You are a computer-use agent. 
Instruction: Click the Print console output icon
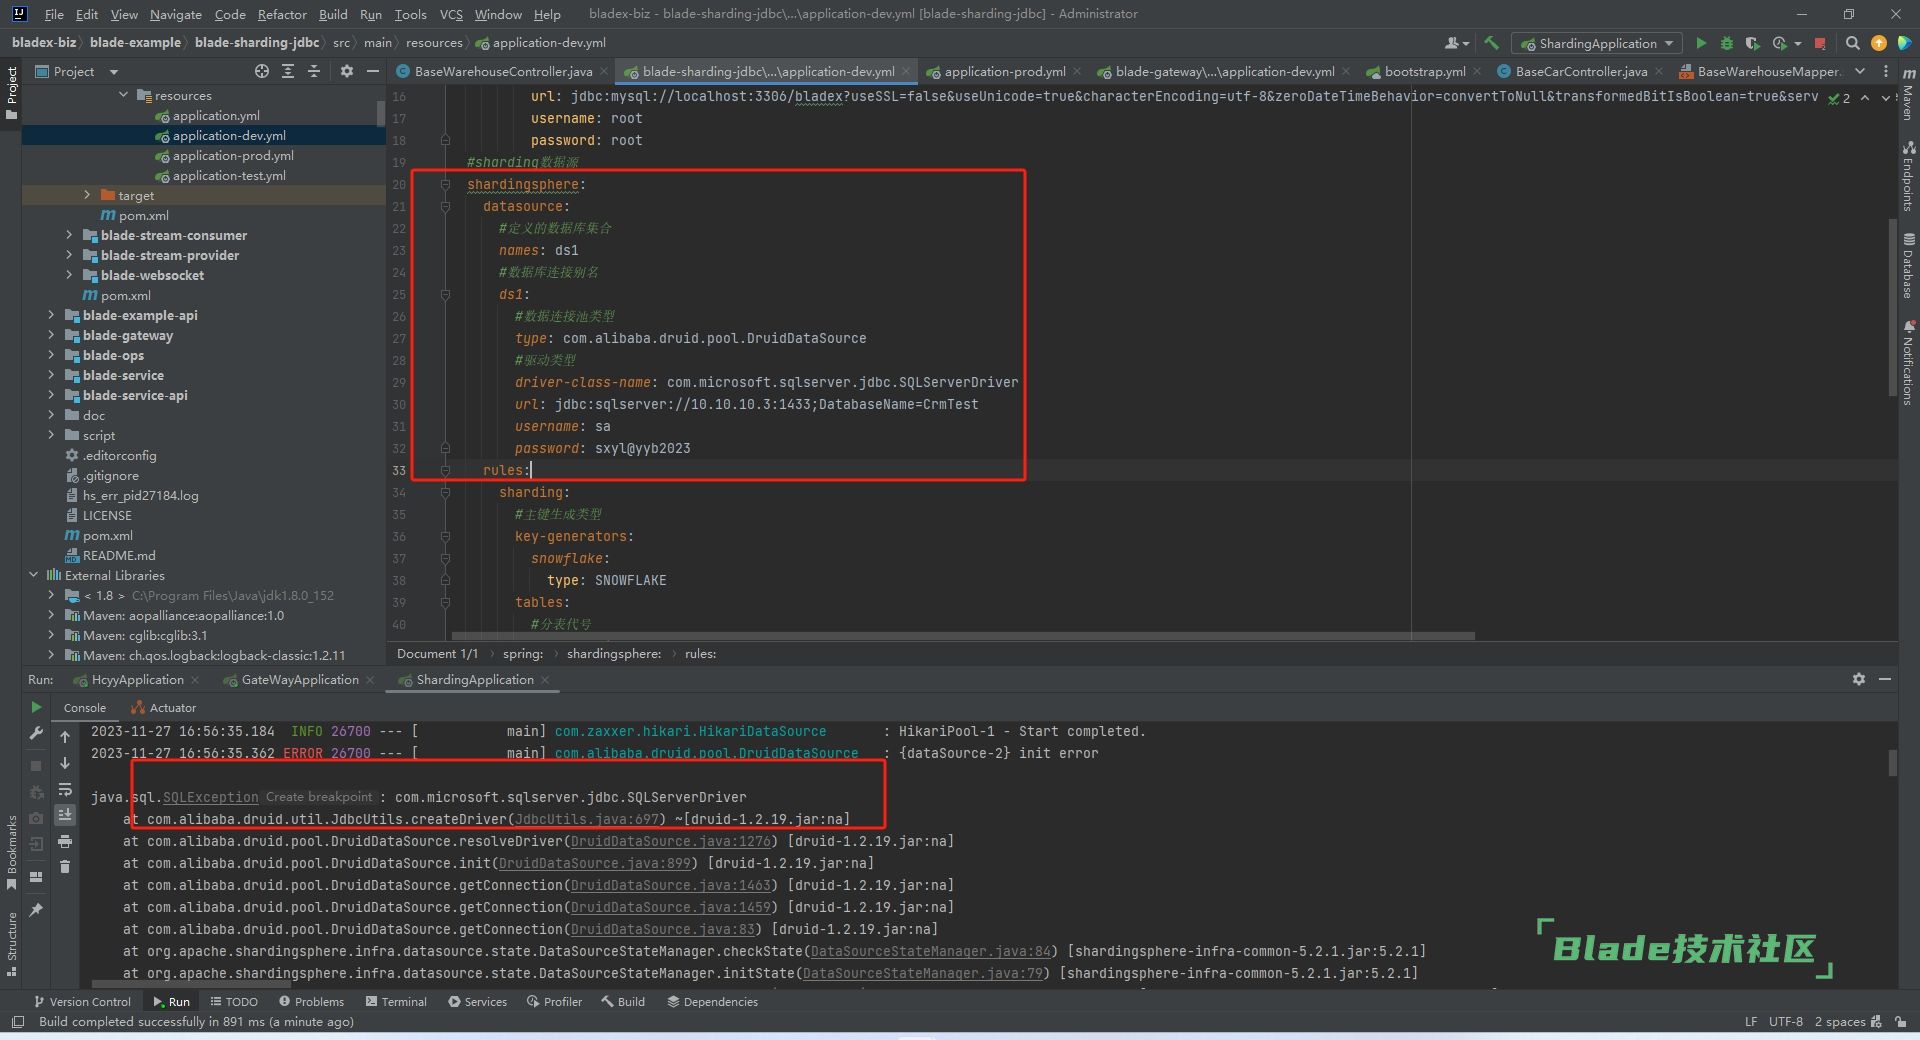coord(65,841)
